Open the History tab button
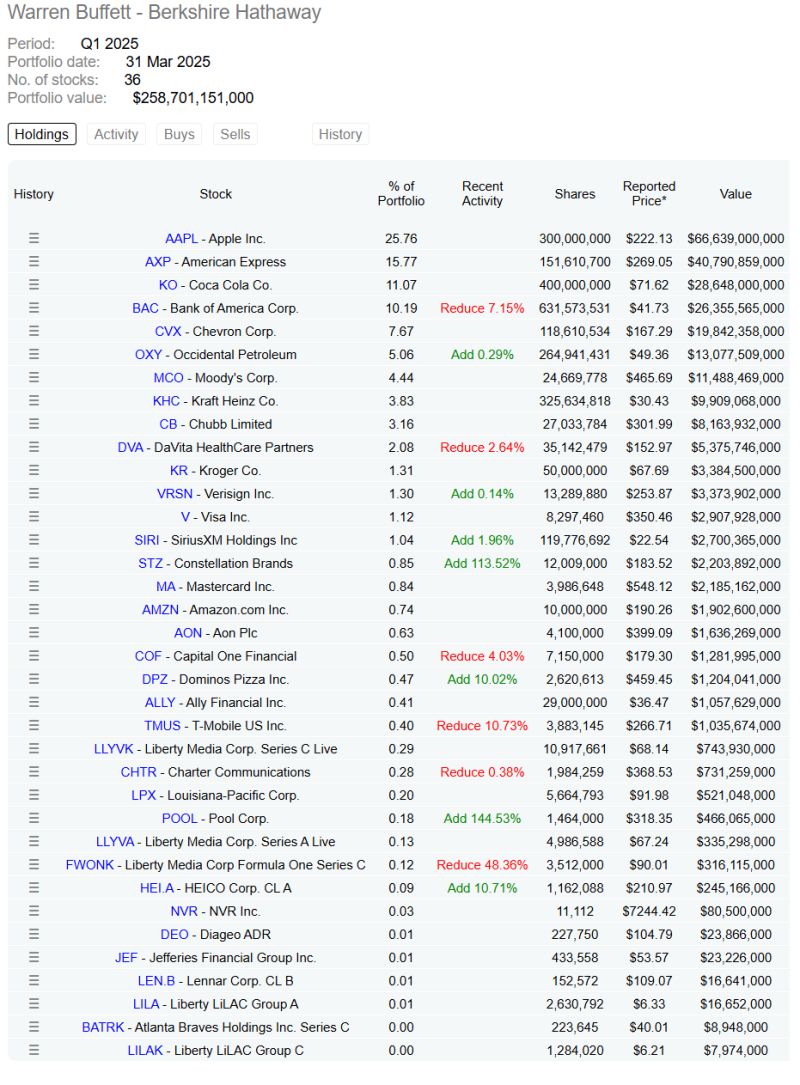Viewport: 800px width, 1085px height. (340, 134)
